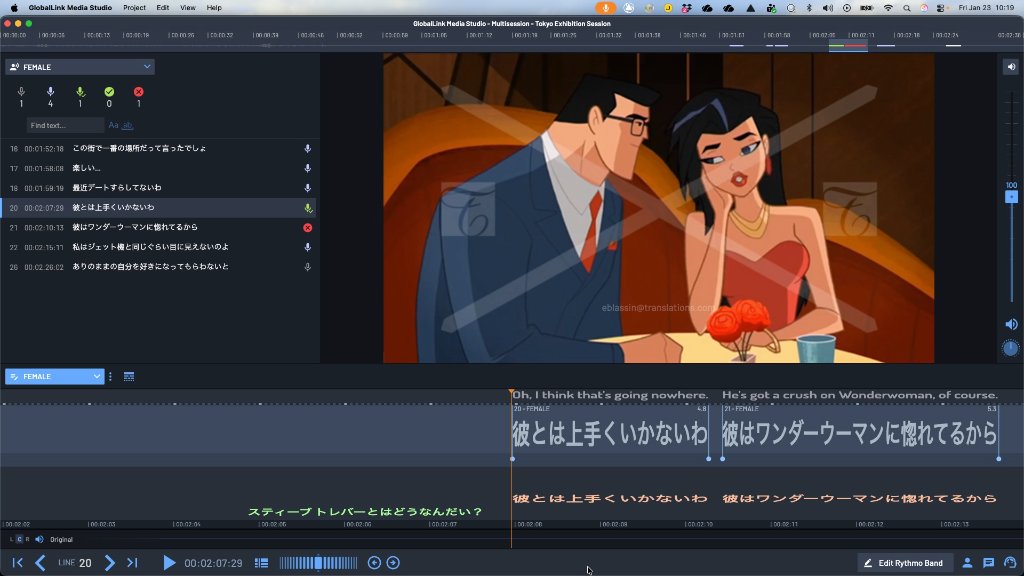Viewport: 1024px width, 576px height.
Task: Open the blue FEMALE track dropdown
Action: coord(55,376)
